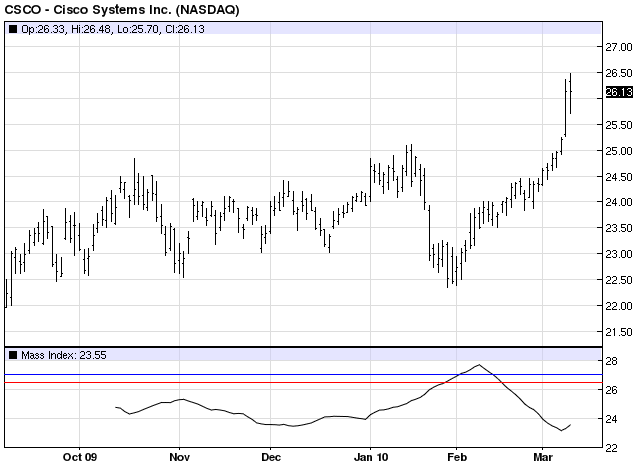Viewport: 635px width, 465px height.
Task: Click the 22.00 price axis label
Action: [619, 306]
